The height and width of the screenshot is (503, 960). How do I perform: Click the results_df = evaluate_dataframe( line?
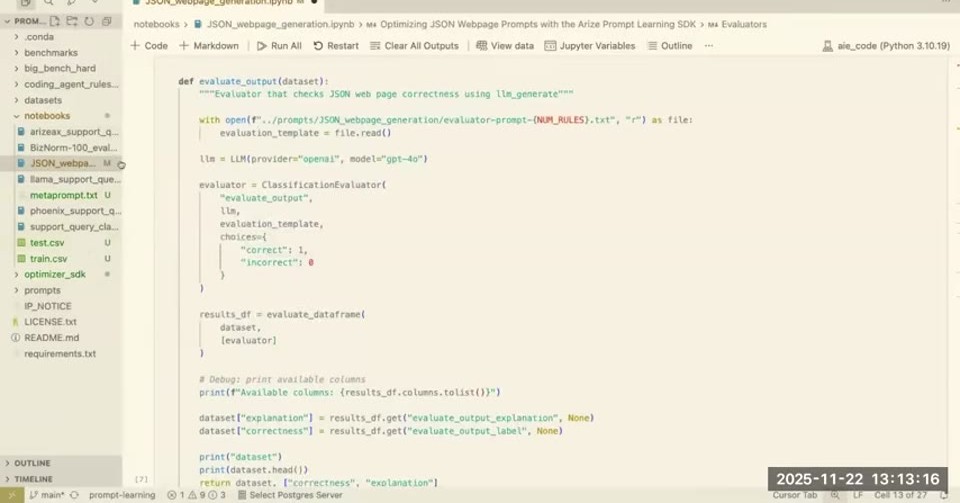click(x=282, y=315)
